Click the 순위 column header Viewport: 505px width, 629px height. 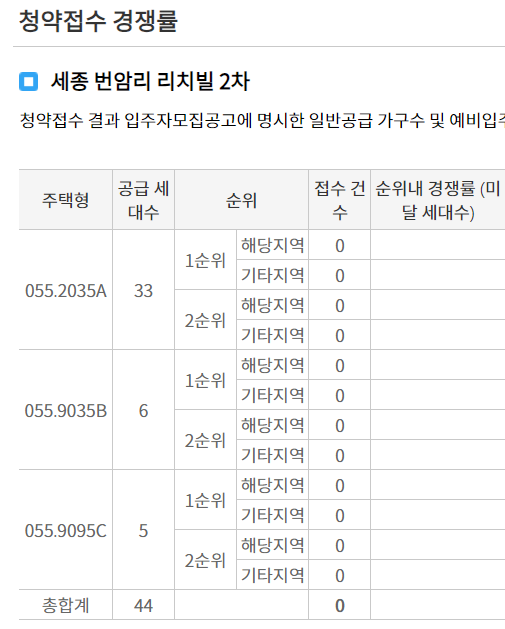tap(241, 200)
